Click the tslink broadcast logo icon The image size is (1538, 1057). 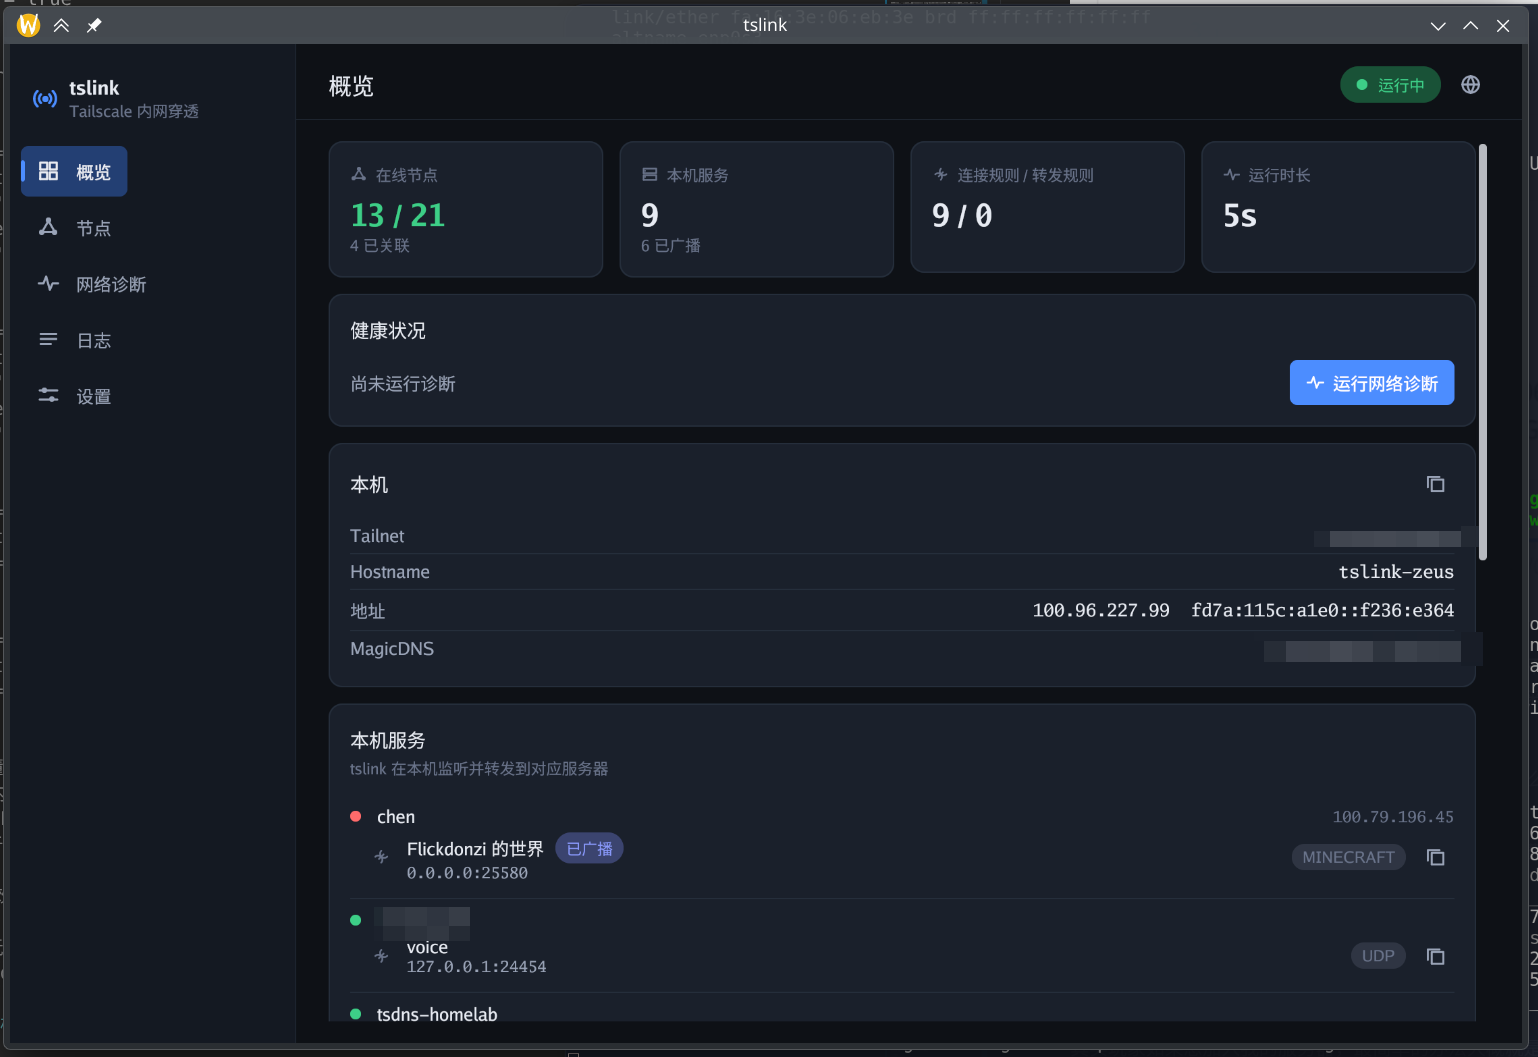coord(45,98)
